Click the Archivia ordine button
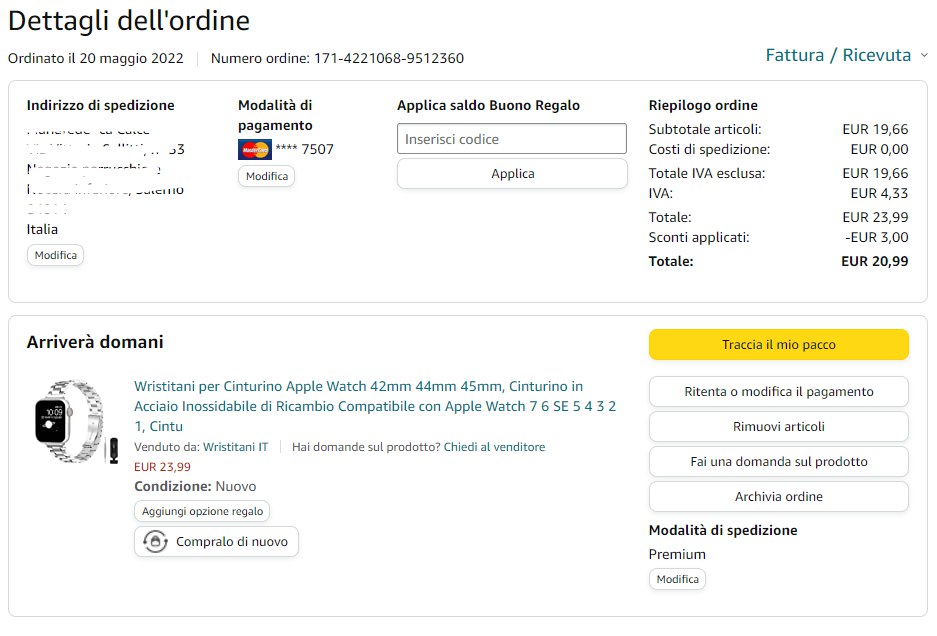Screen dimensions: 937x636 pyautogui.click(x=779, y=497)
